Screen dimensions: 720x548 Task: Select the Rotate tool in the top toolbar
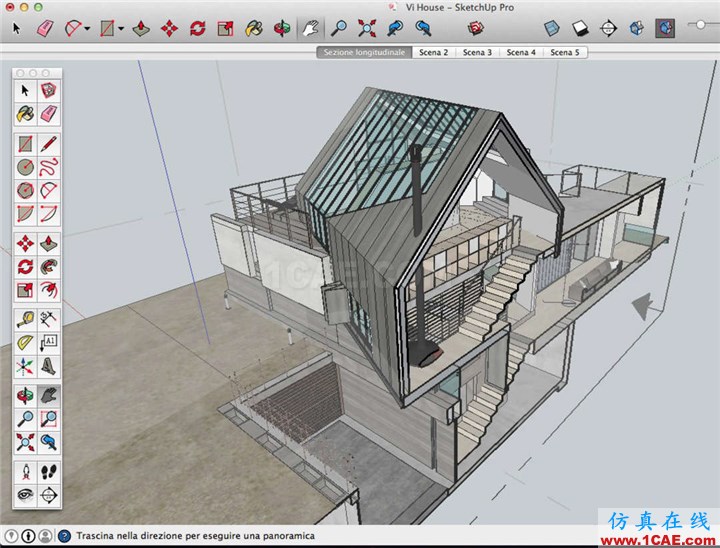pos(197,28)
